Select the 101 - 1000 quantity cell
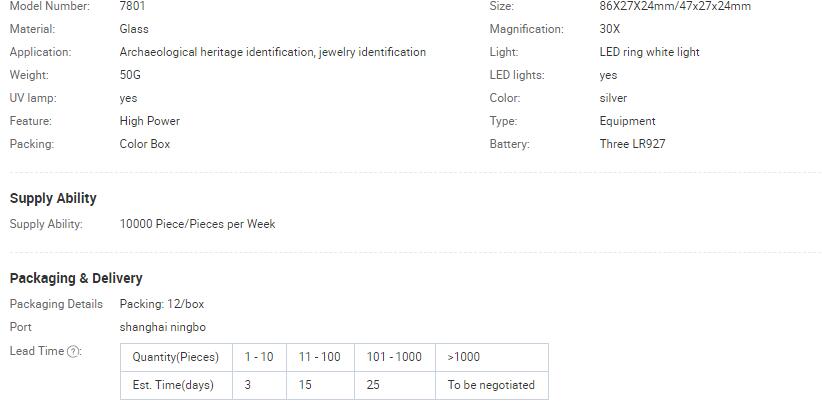The image size is (822, 417). point(395,357)
